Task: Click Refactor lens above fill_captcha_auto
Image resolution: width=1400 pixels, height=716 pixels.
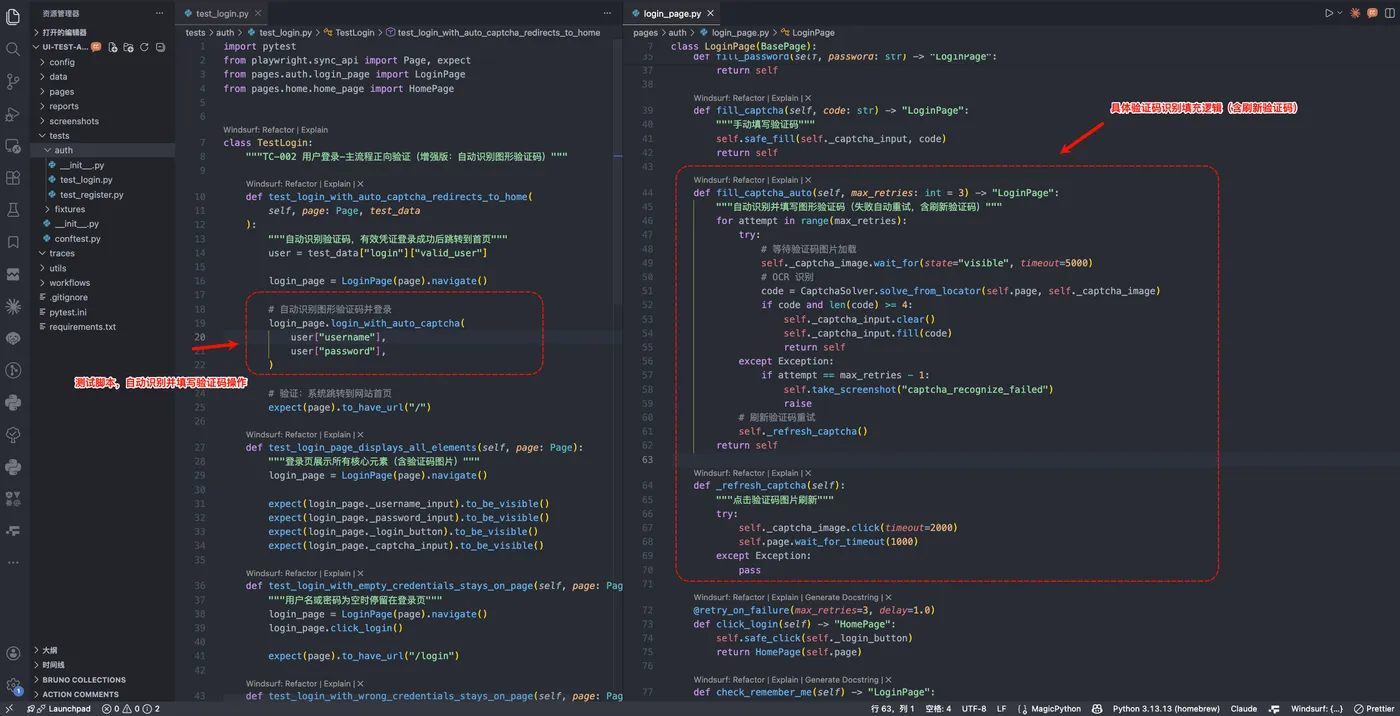Action: point(749,180)
